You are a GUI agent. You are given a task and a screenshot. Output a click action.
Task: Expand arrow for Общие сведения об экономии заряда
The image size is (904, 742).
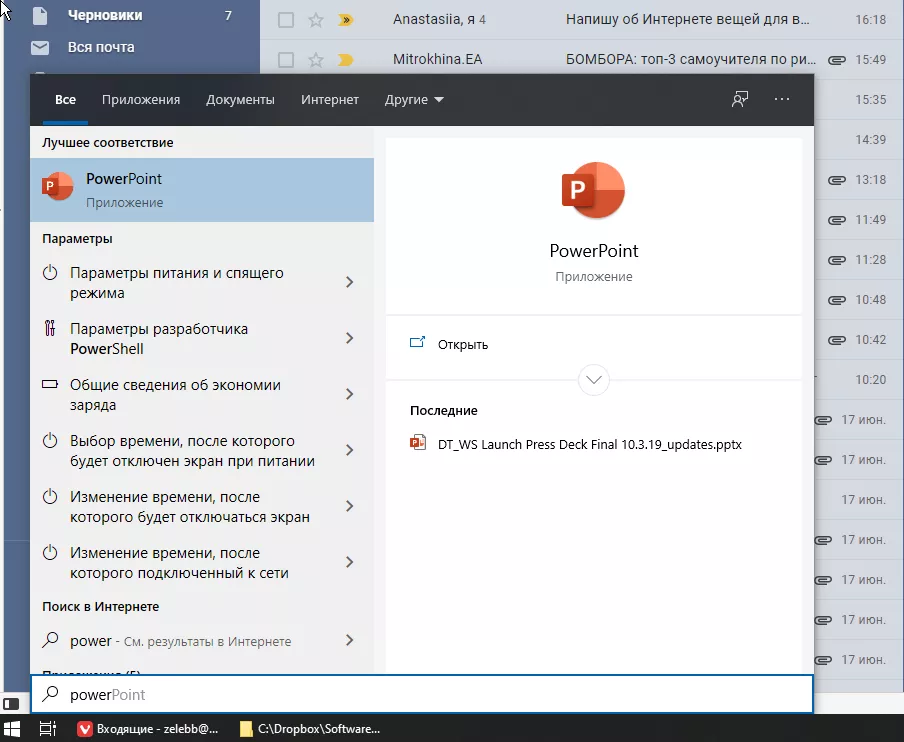[x=349, y=394]
